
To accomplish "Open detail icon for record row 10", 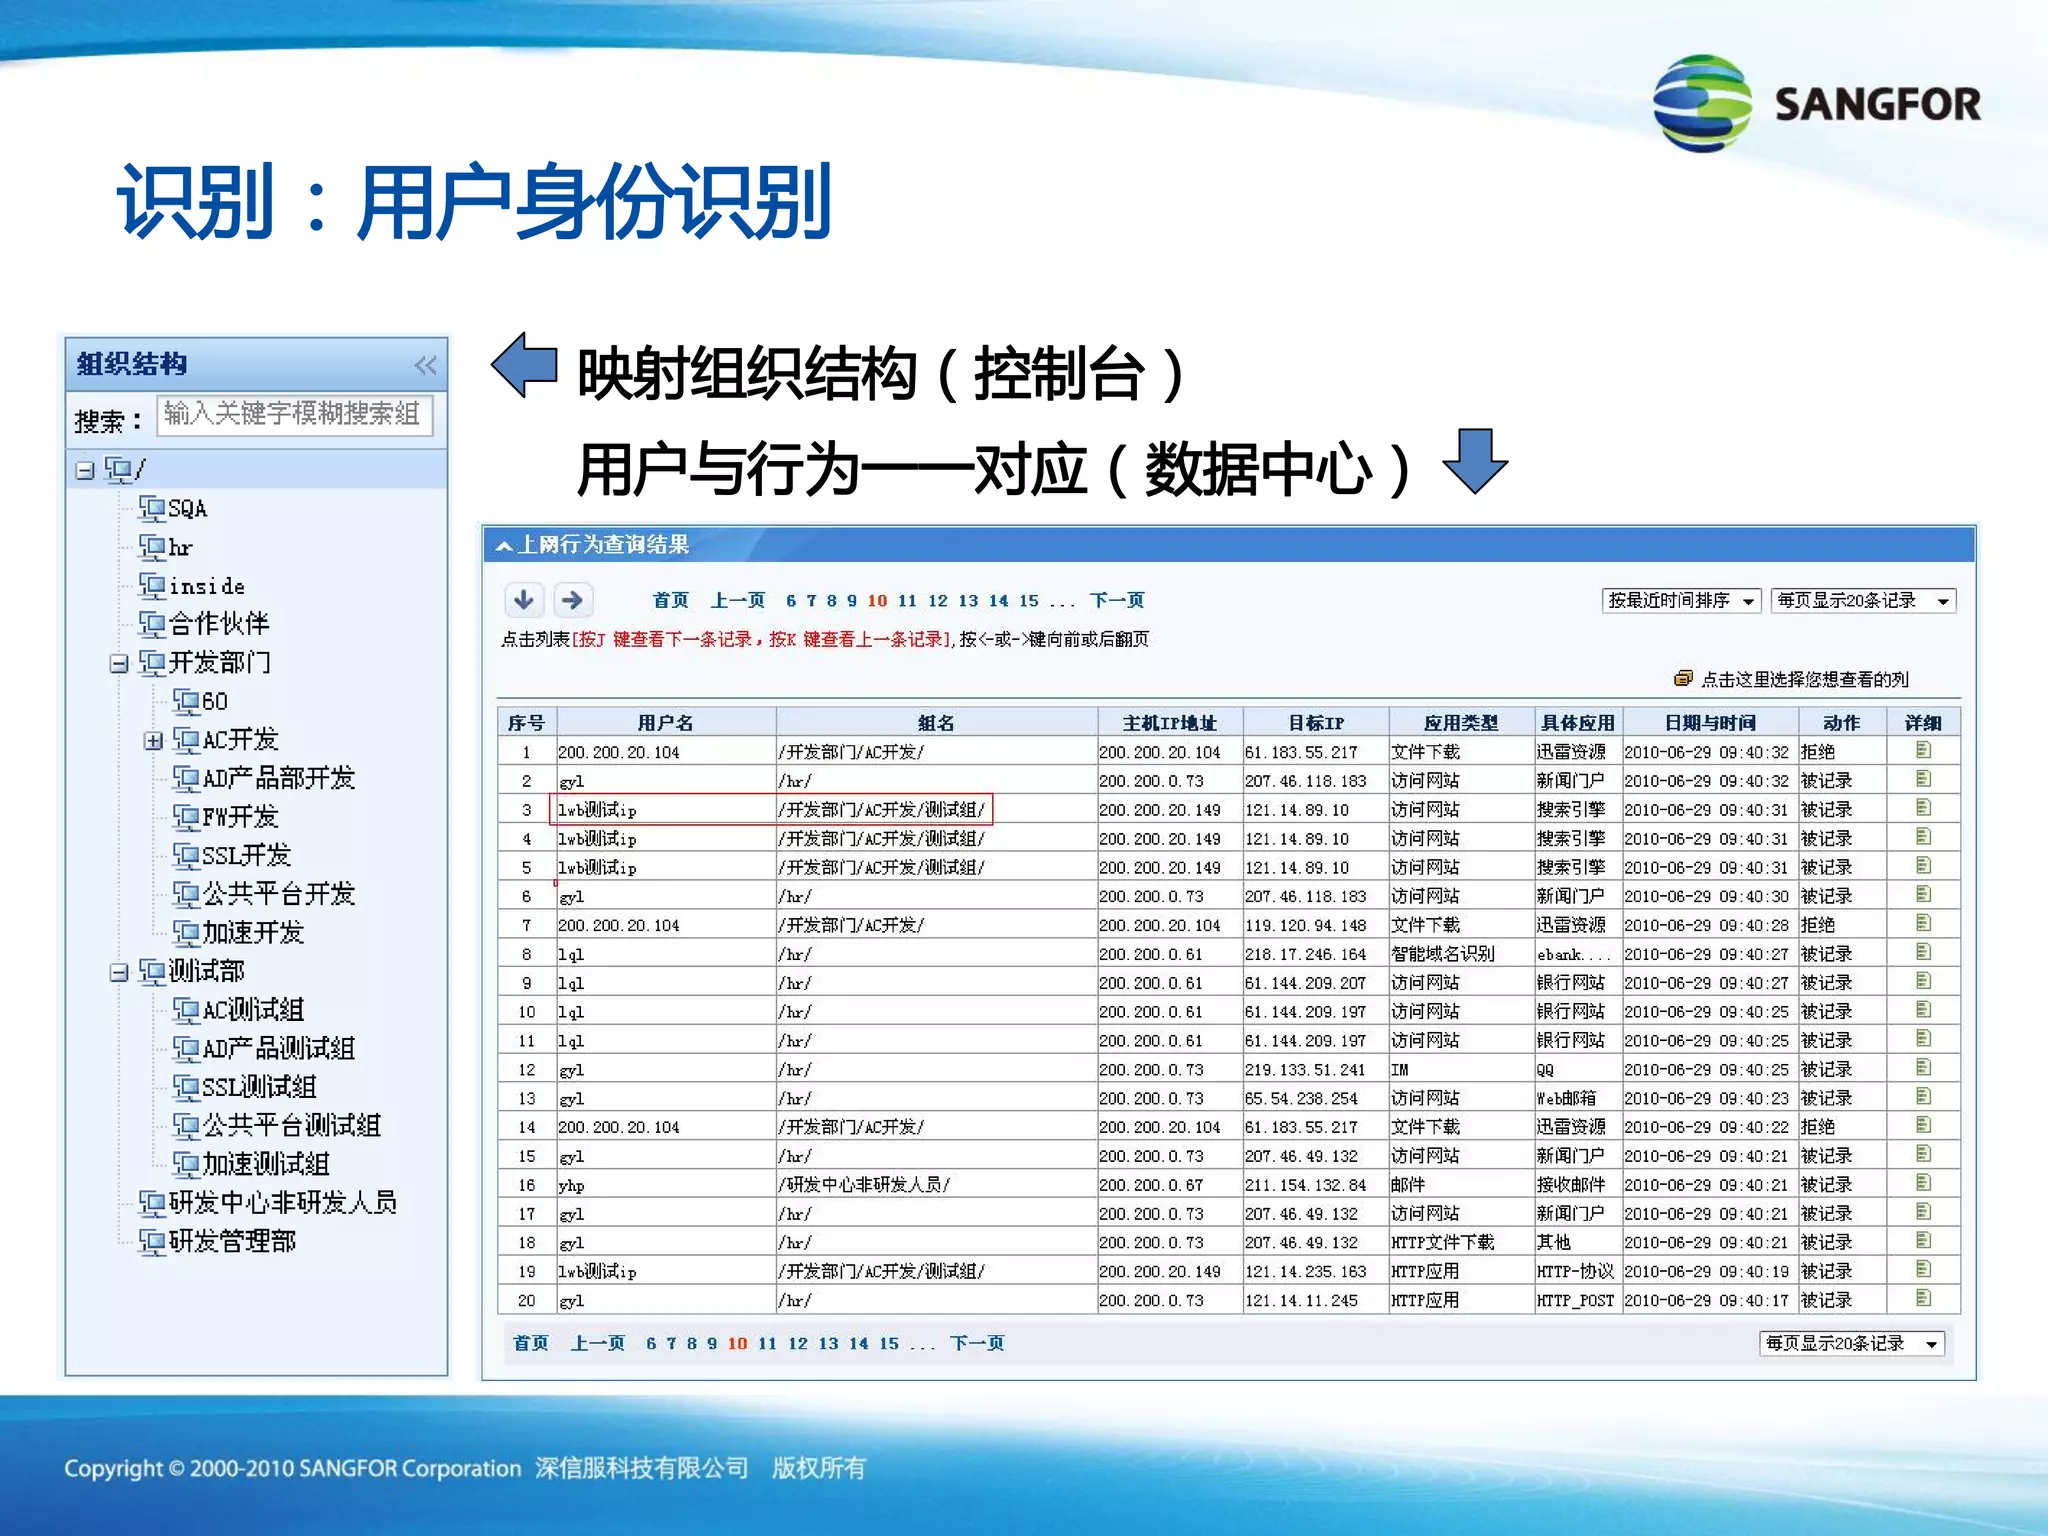I will click(x=1922, y=1010).
